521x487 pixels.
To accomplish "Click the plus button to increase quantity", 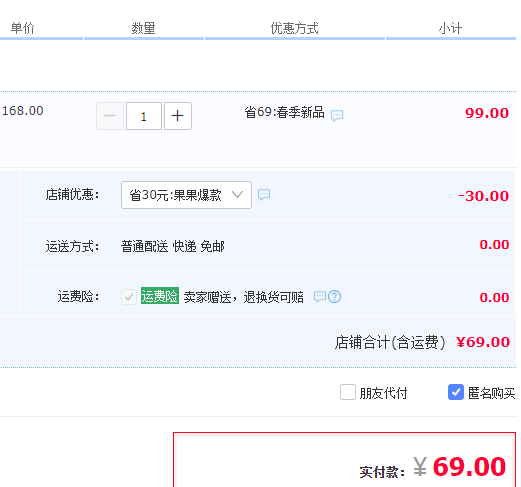I will (178, 116).
